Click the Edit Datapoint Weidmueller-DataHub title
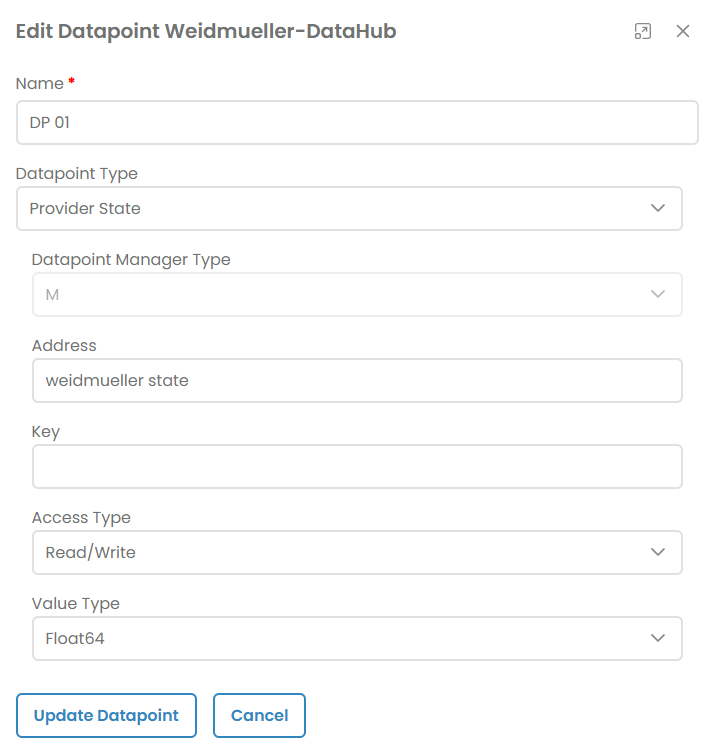712x753 pixels. [206, 32]
